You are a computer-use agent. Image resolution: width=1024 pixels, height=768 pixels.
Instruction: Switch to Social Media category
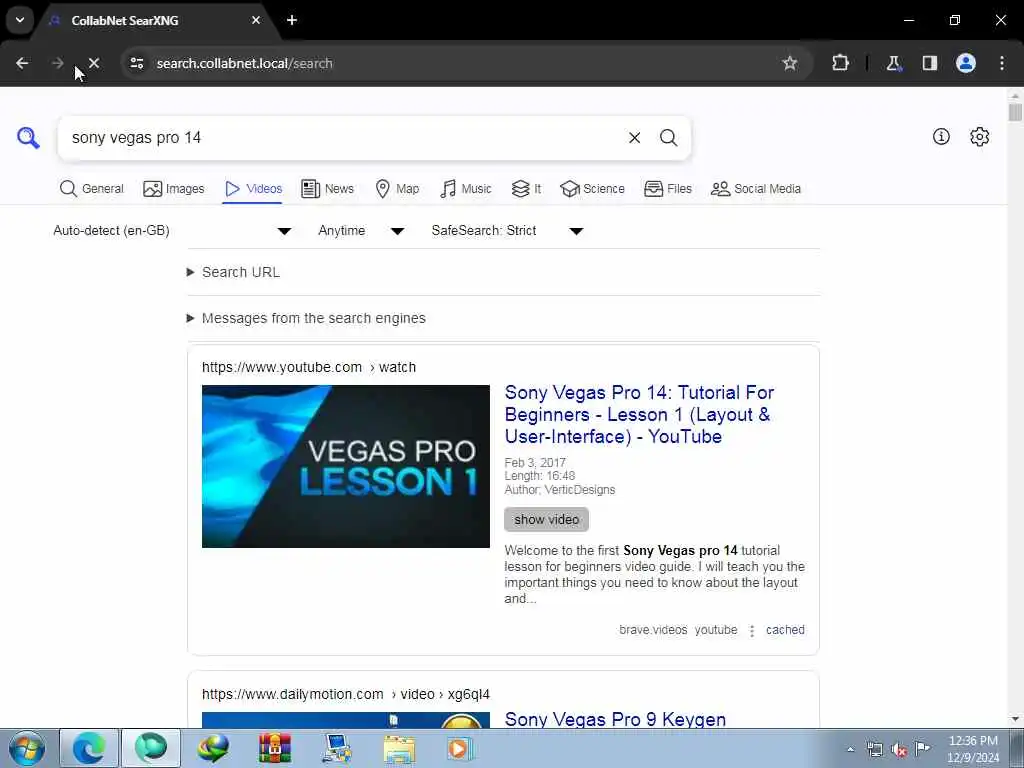pyautogui.click(x=756, y=189)
